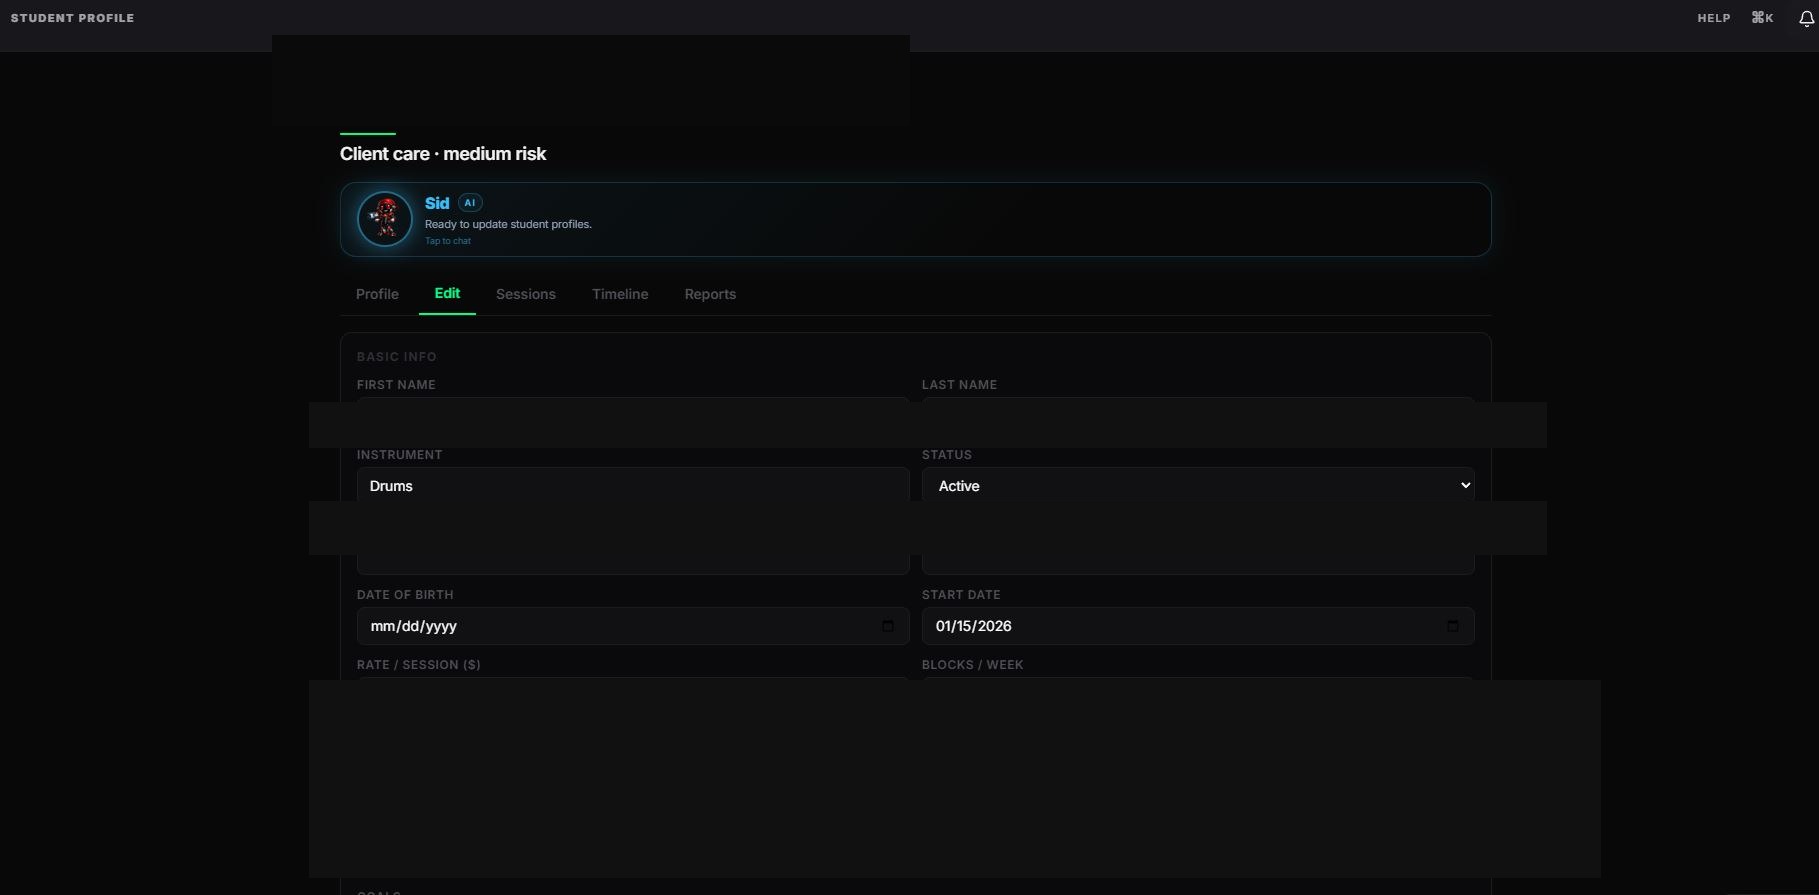Click the Status dropdown chevron arrow
Screen dimensions: 1819x895
1465,486
